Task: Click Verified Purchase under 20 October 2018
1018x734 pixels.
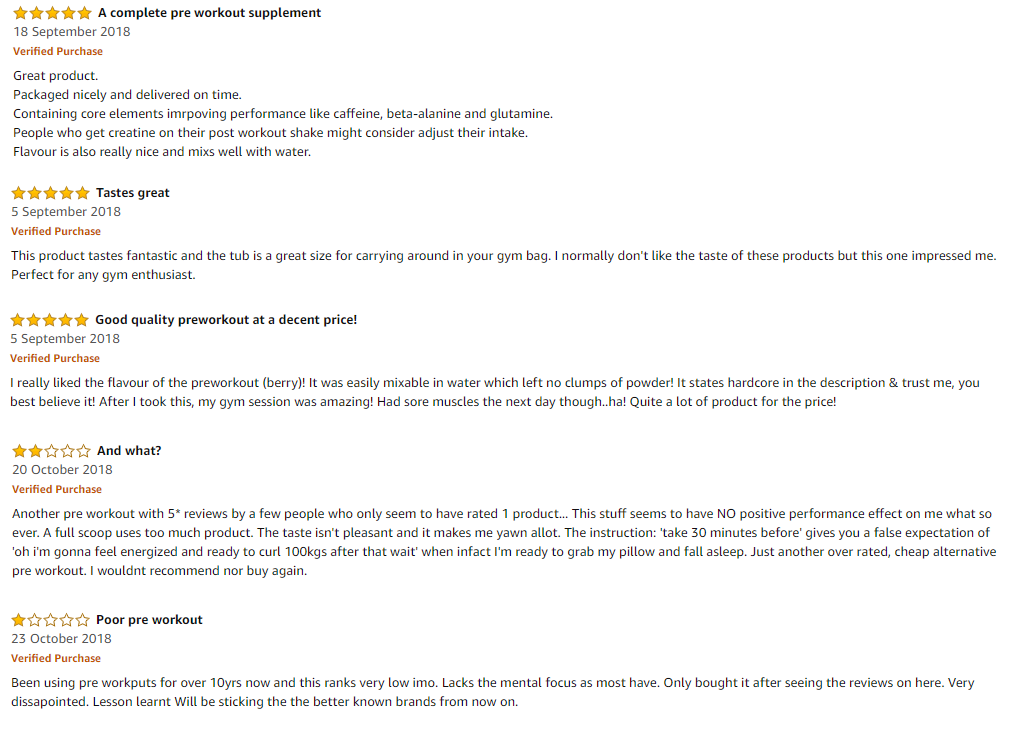Action: pyautogui.click(x=57, y=489)
